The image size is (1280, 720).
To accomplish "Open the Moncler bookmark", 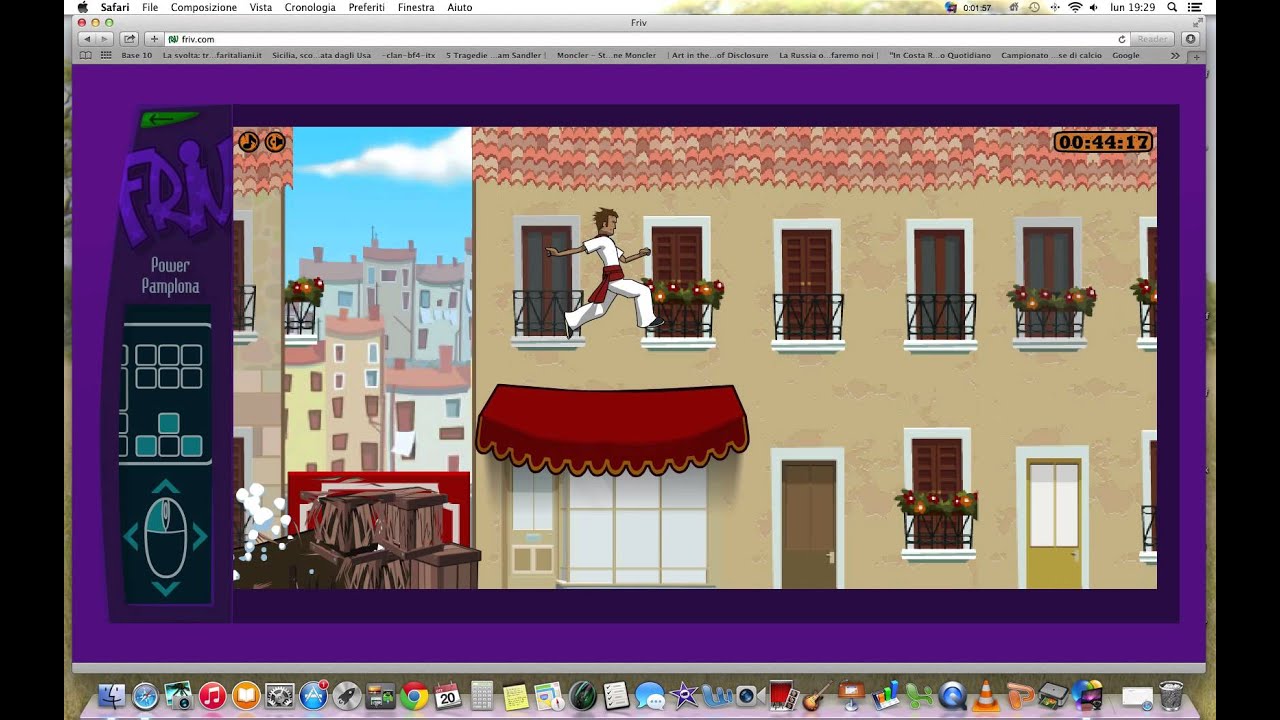I will [606, 56].
